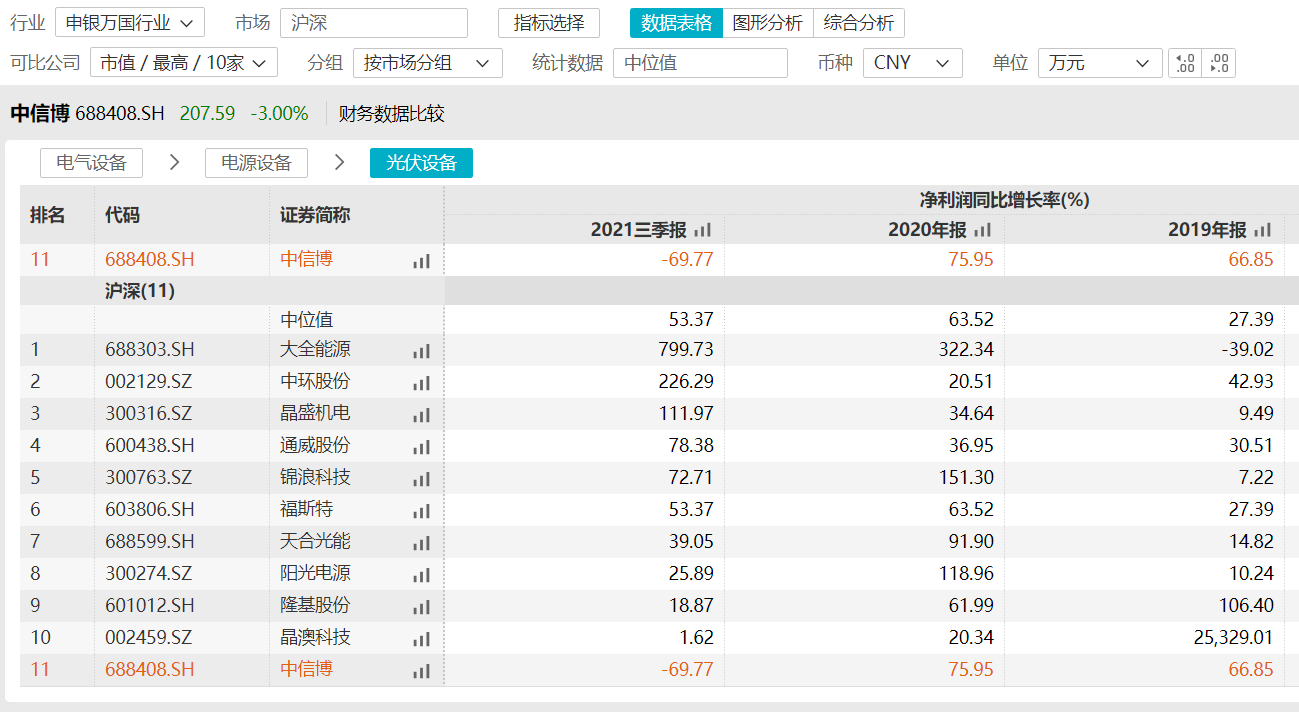Click chart icon beside 2019年报 header

click(1262, 231)
